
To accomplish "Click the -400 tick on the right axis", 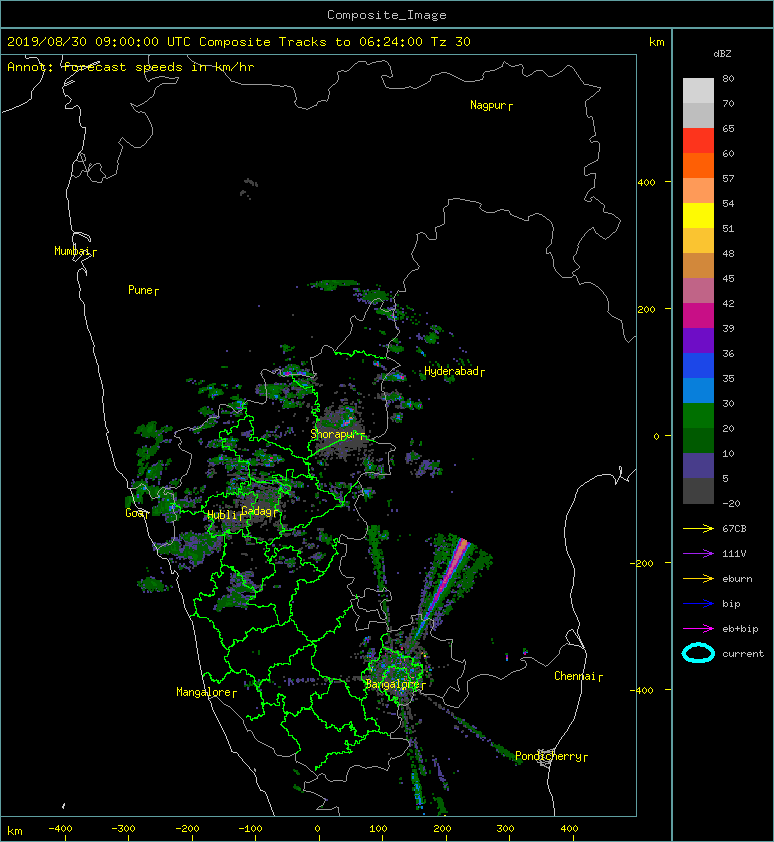I will pyautogui.click(x=642, y=691).
